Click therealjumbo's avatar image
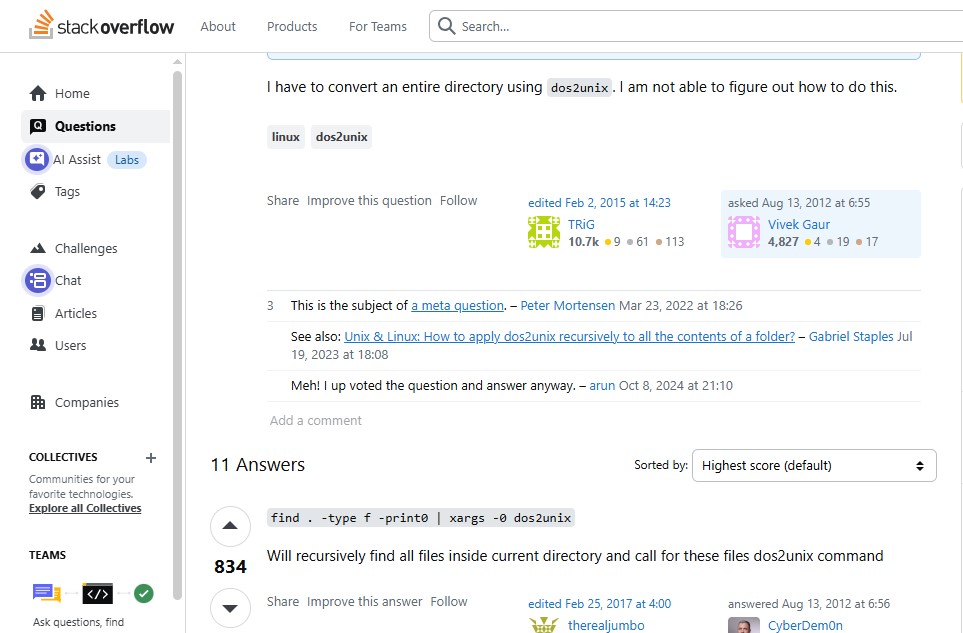Image resolution: width=963 pixels, height=633 pixels. [x=544, y=625]
